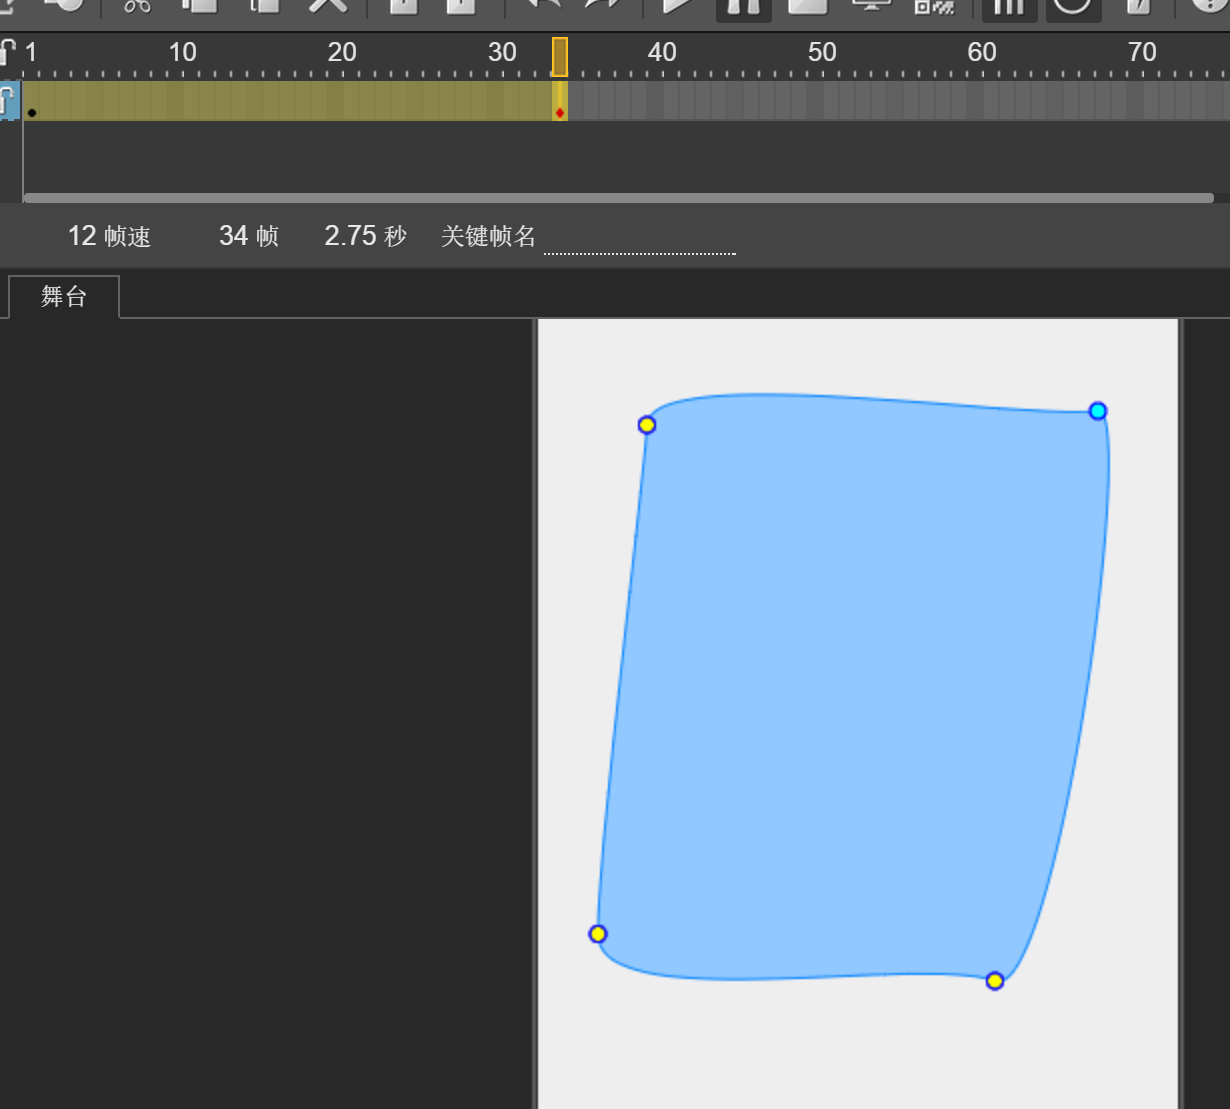Switch to the 舞台 tab
Screen dimensions: 1230x1109
(64, 297)
